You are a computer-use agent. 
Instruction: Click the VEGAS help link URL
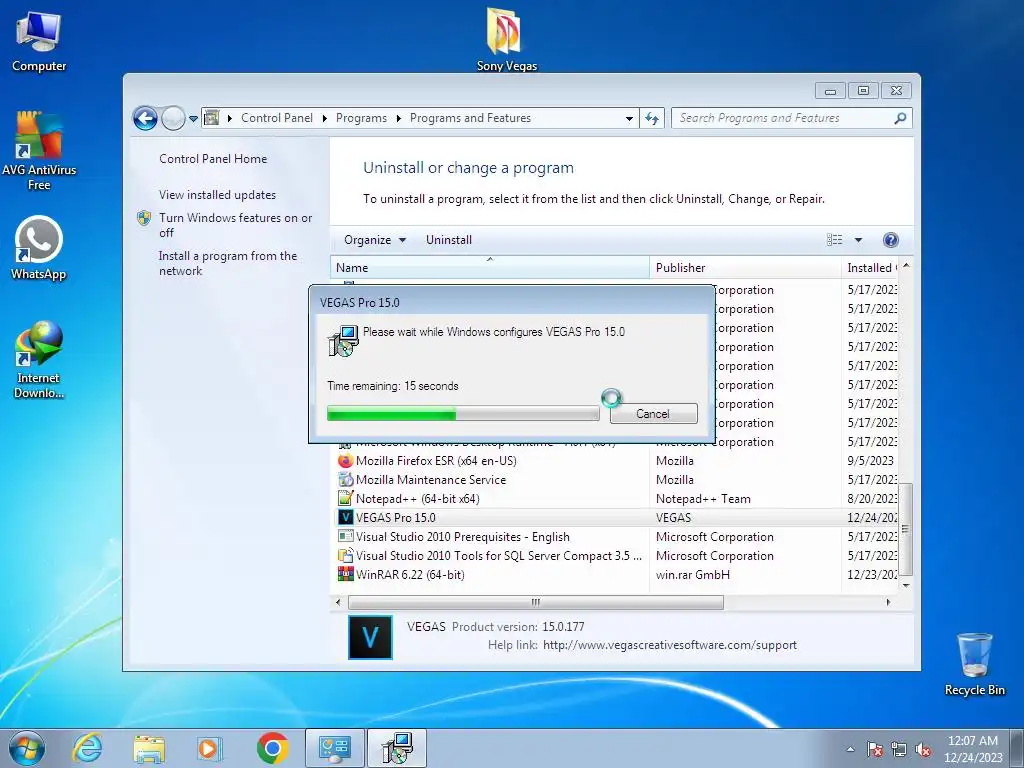(x=669, y=645)
